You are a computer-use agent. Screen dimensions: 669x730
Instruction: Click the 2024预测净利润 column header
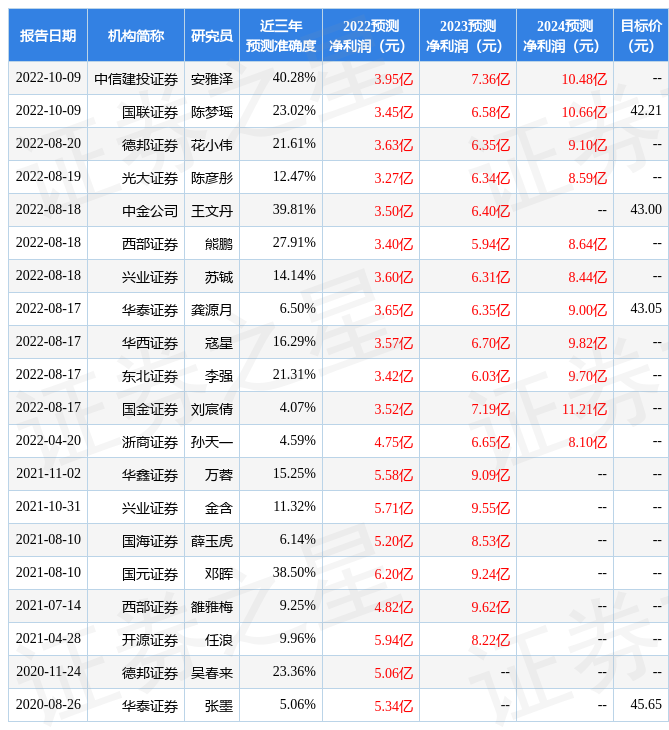pos(565,35)
